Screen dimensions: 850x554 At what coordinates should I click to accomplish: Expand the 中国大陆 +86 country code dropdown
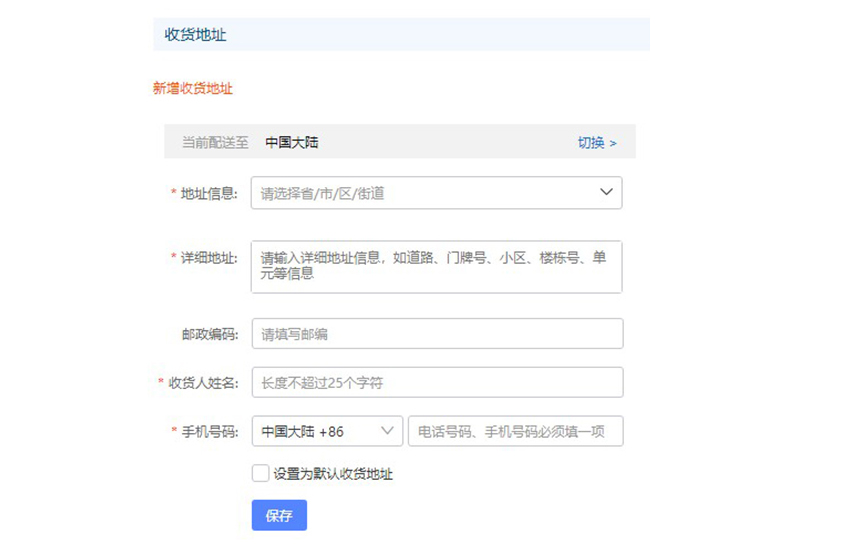327,431
